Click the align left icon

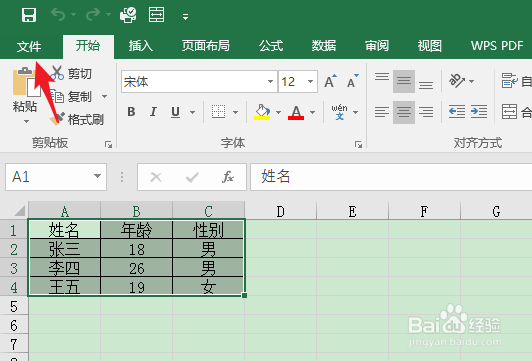click(x=382, y=112)
